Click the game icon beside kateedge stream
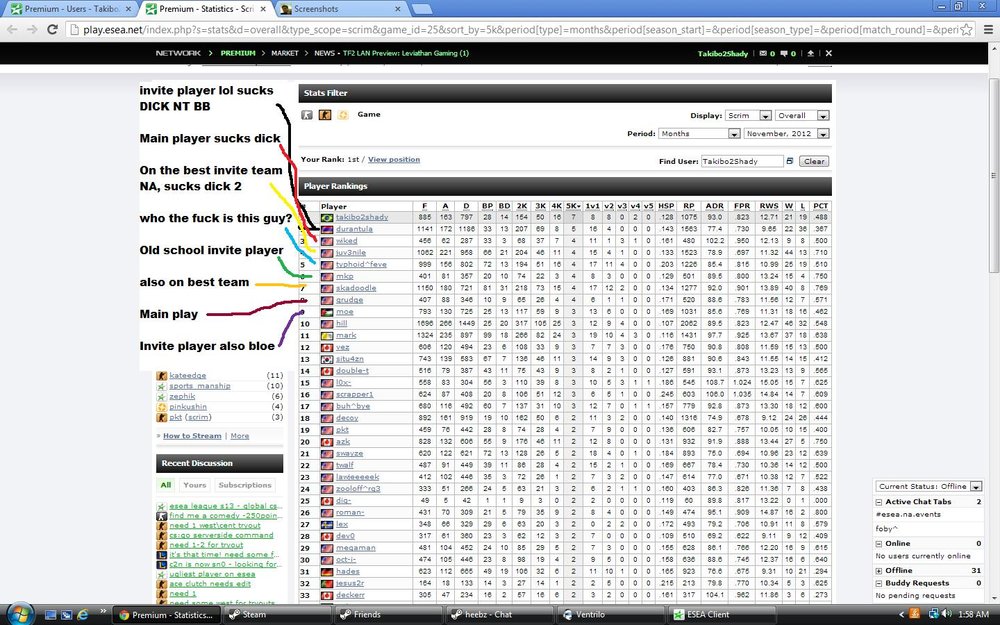1000x625 pixels. 161,376
